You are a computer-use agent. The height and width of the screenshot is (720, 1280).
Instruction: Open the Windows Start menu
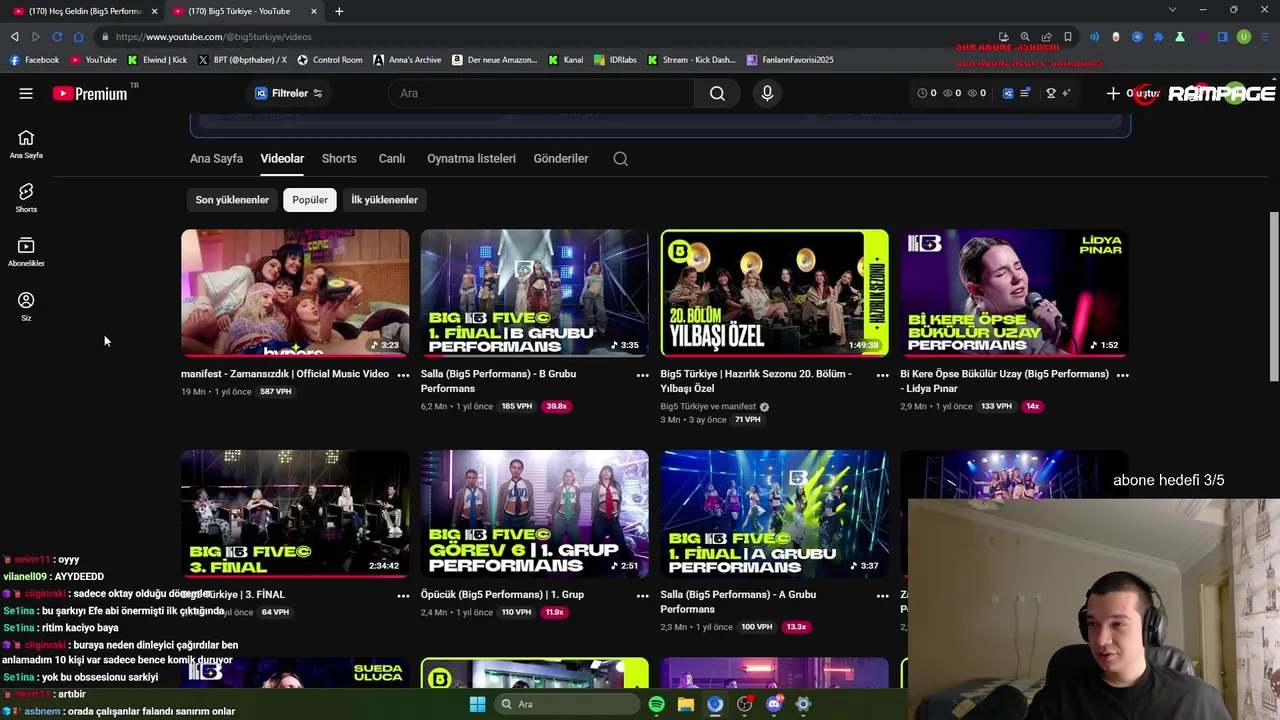[477, 704]
